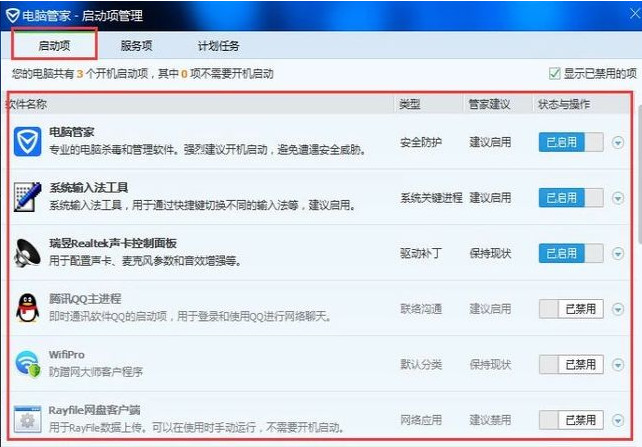Screen dimensions: 642x447
Task: Open dropdown arrow for 电脑管家 row
Action: point(618,142)
